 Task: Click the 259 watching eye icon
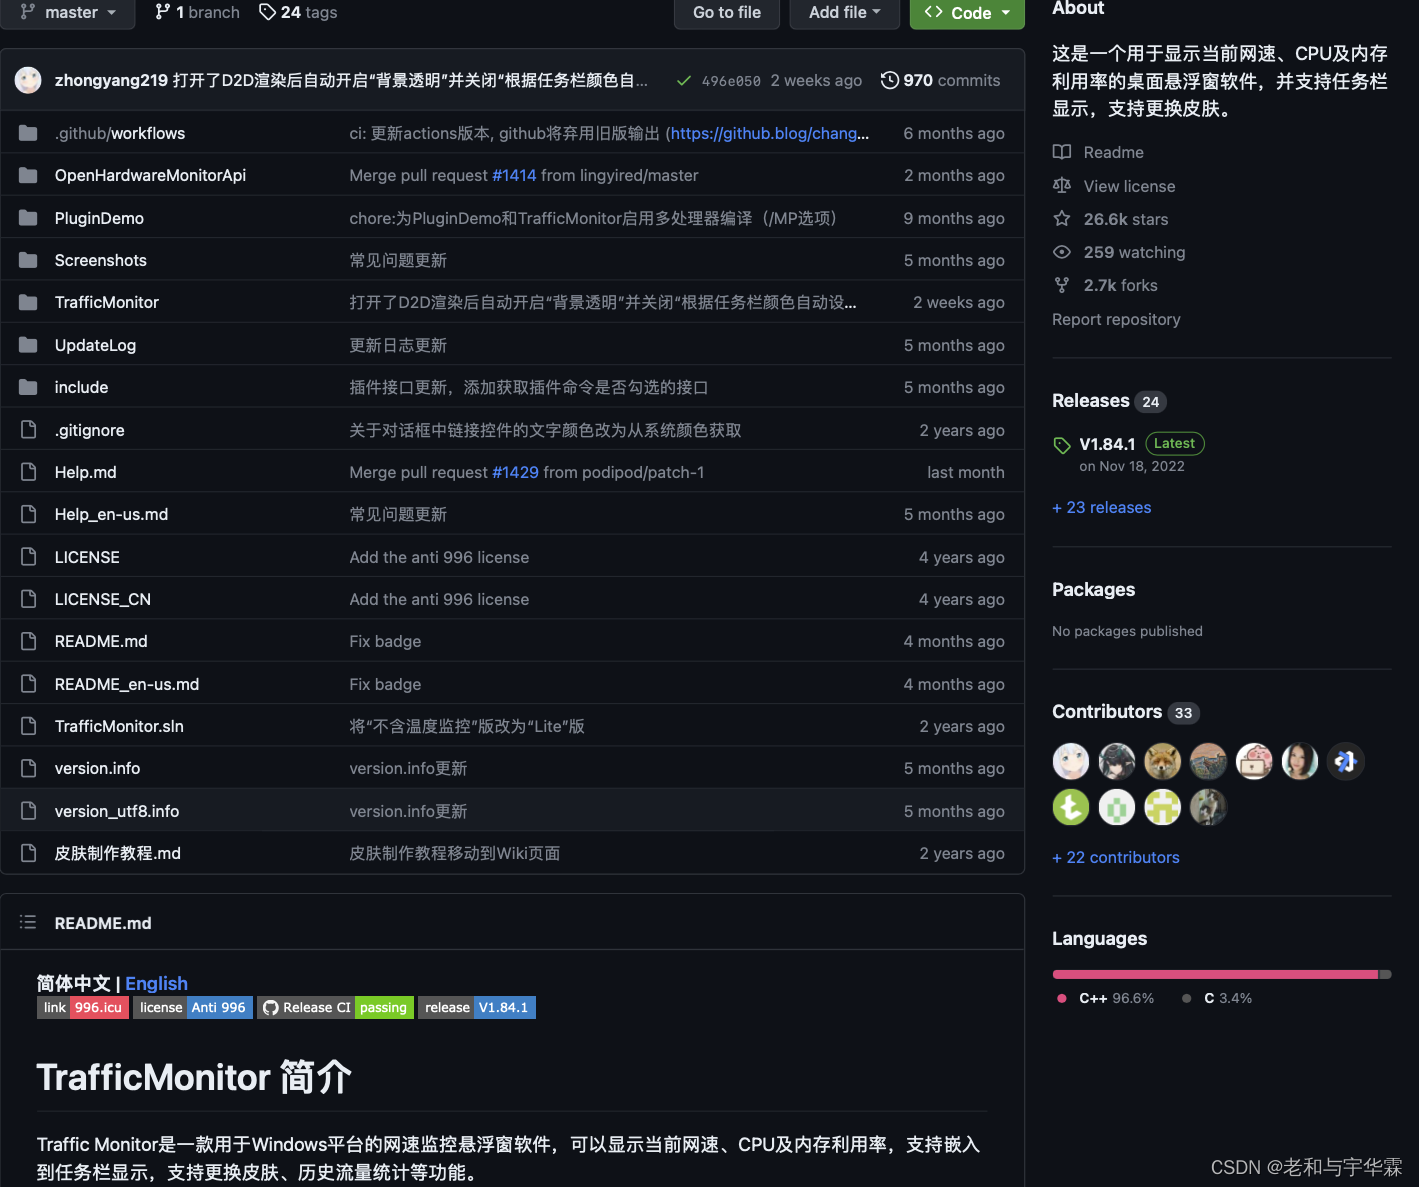pos(1062,252)
